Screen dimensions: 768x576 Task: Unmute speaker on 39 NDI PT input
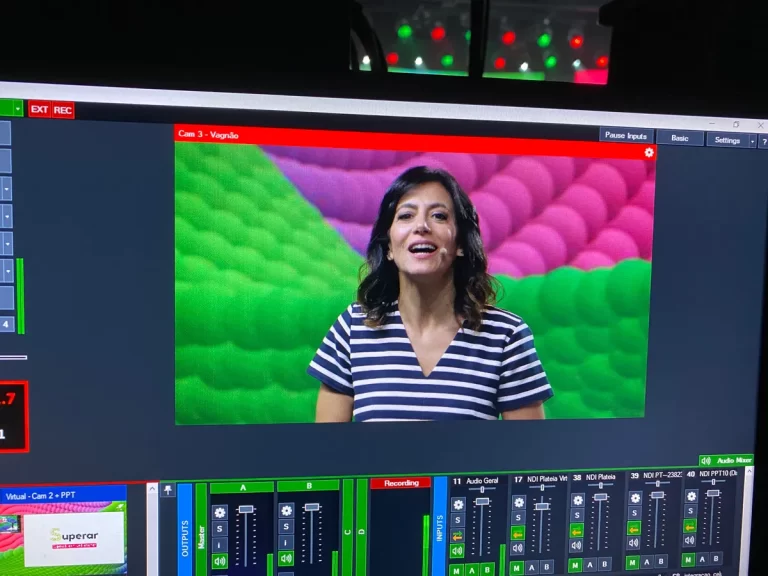[x=634, y=543]
